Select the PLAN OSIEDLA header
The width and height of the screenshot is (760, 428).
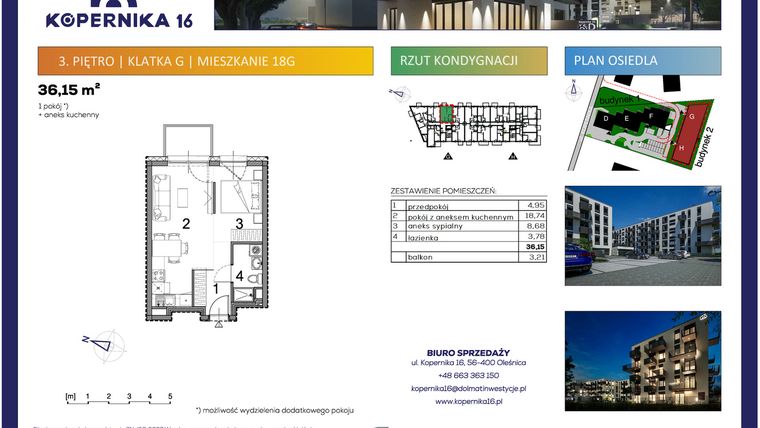[x=643, y=61]
